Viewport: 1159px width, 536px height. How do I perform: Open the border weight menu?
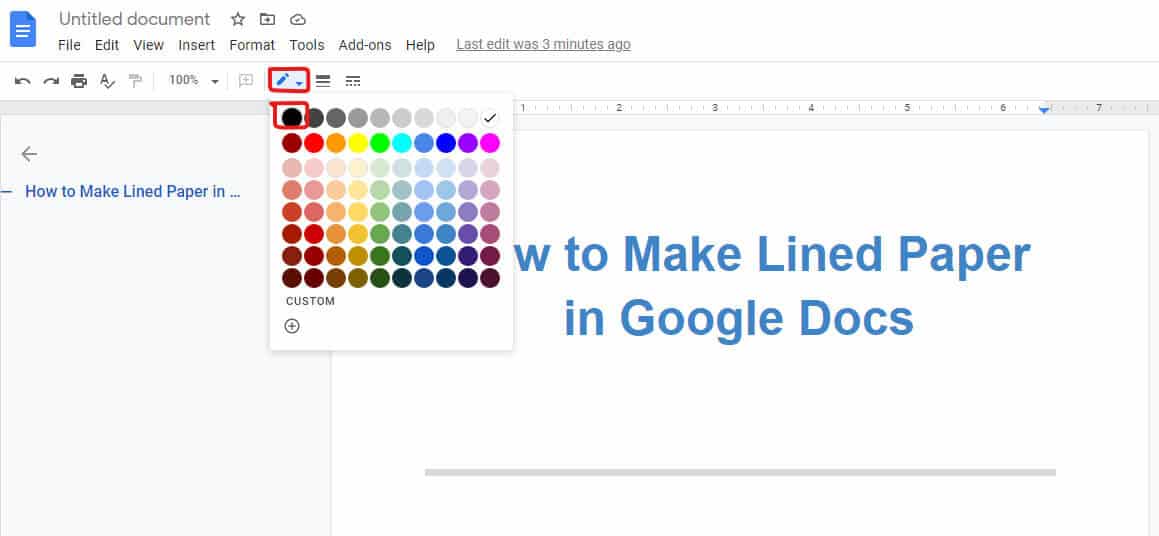click(x=323, y=81)
